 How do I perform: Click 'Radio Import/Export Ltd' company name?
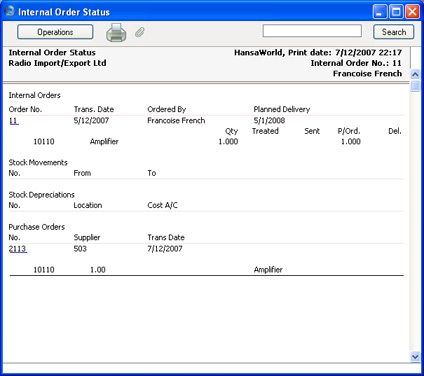pyautogui.click(x=57, y=63)
